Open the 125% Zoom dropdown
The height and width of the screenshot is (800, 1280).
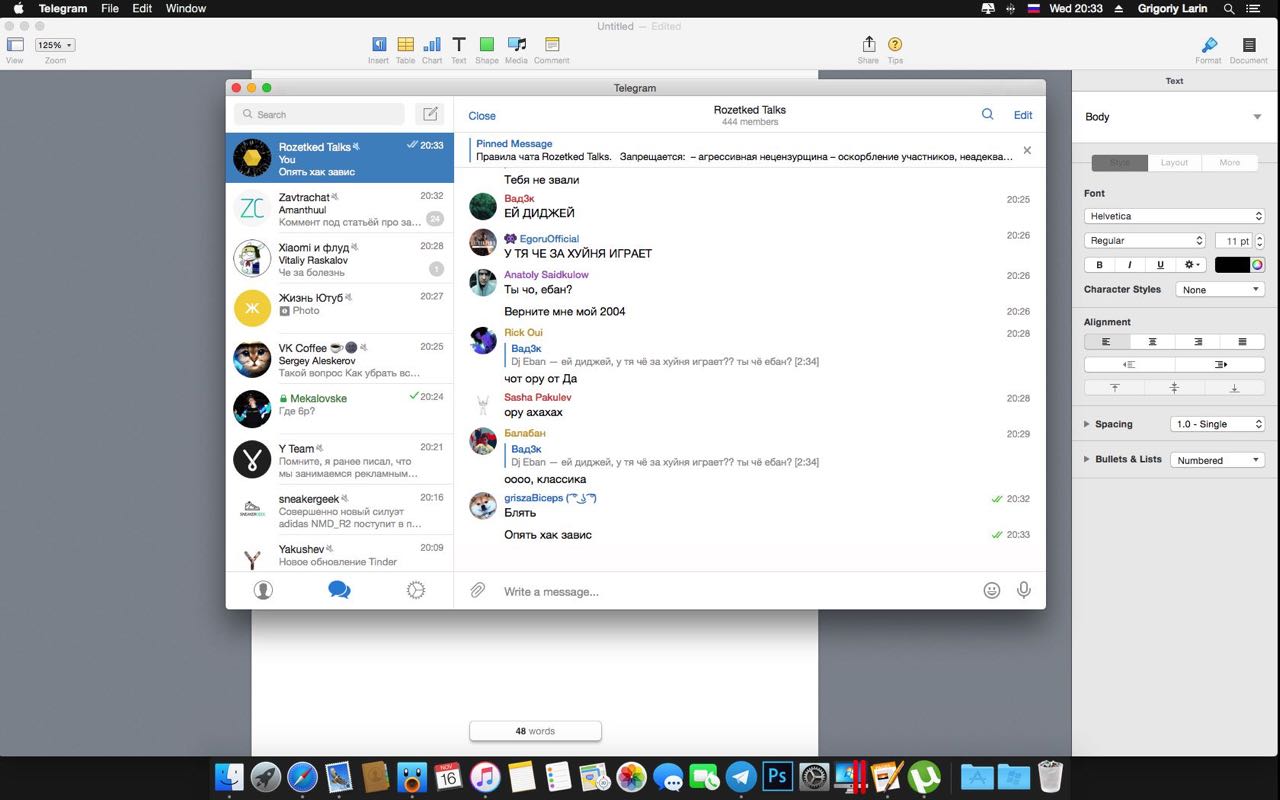[55, 45]
